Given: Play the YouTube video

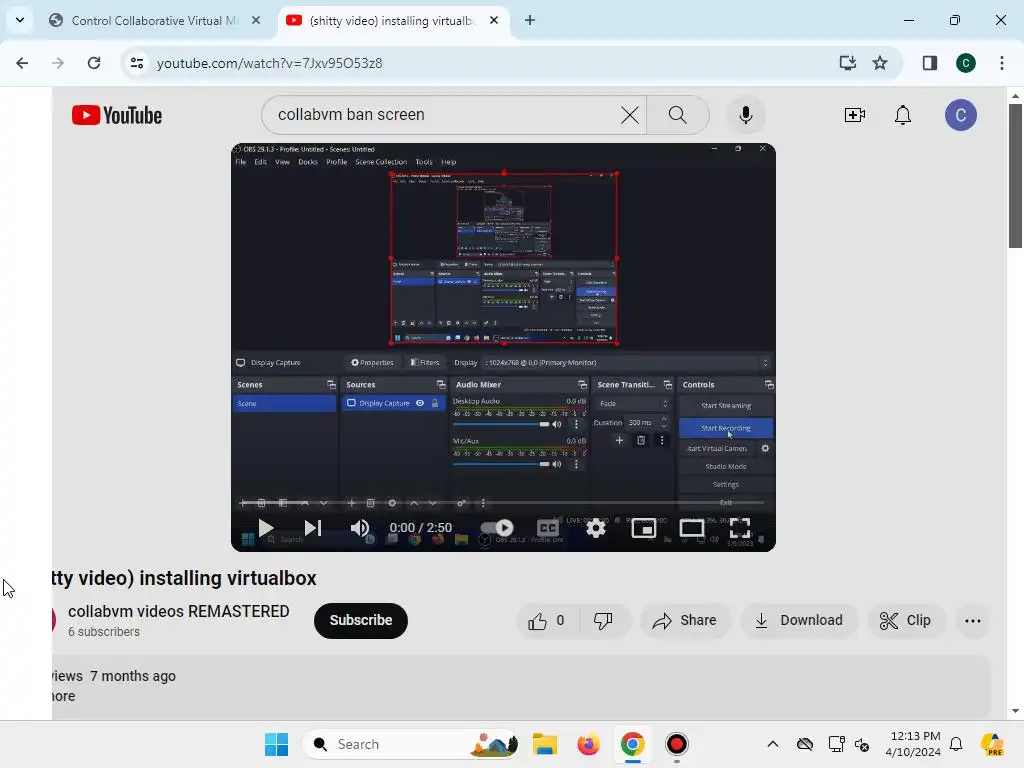Looking at the screenshot, I should [x=265, y=528].
